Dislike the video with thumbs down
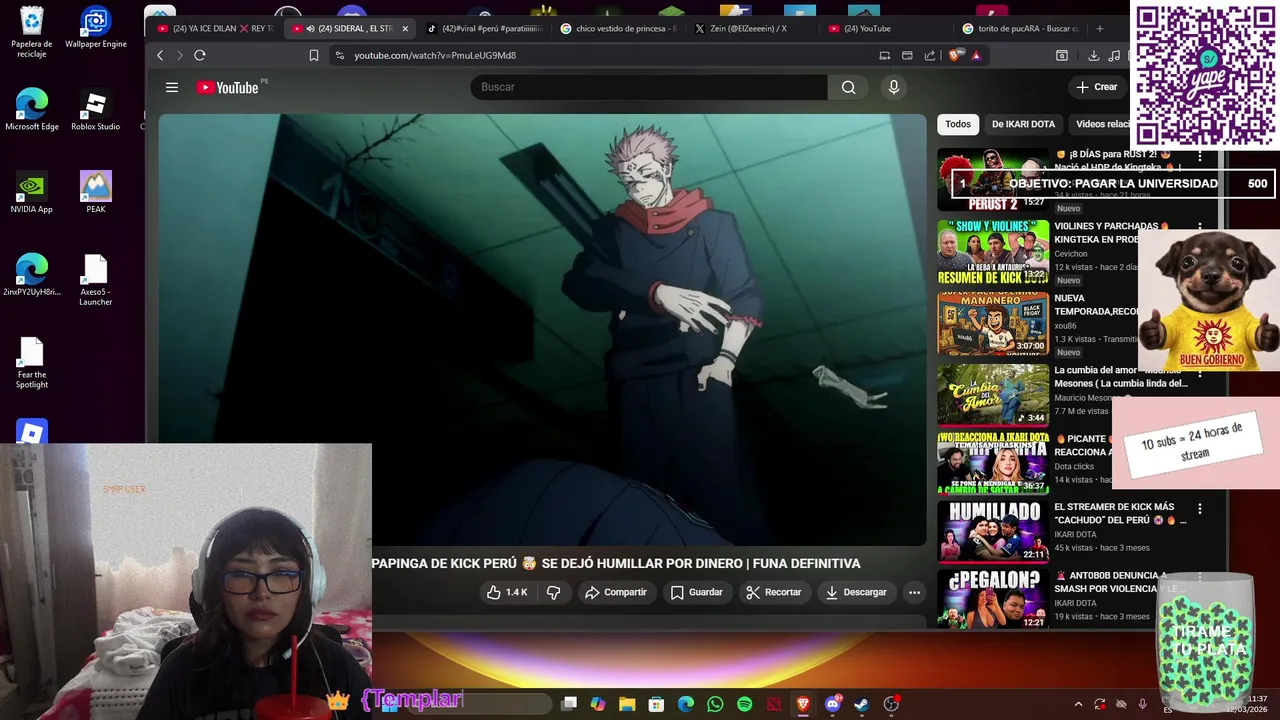The height and width of the screenshot is (720, 1280). tap(553, 592)
